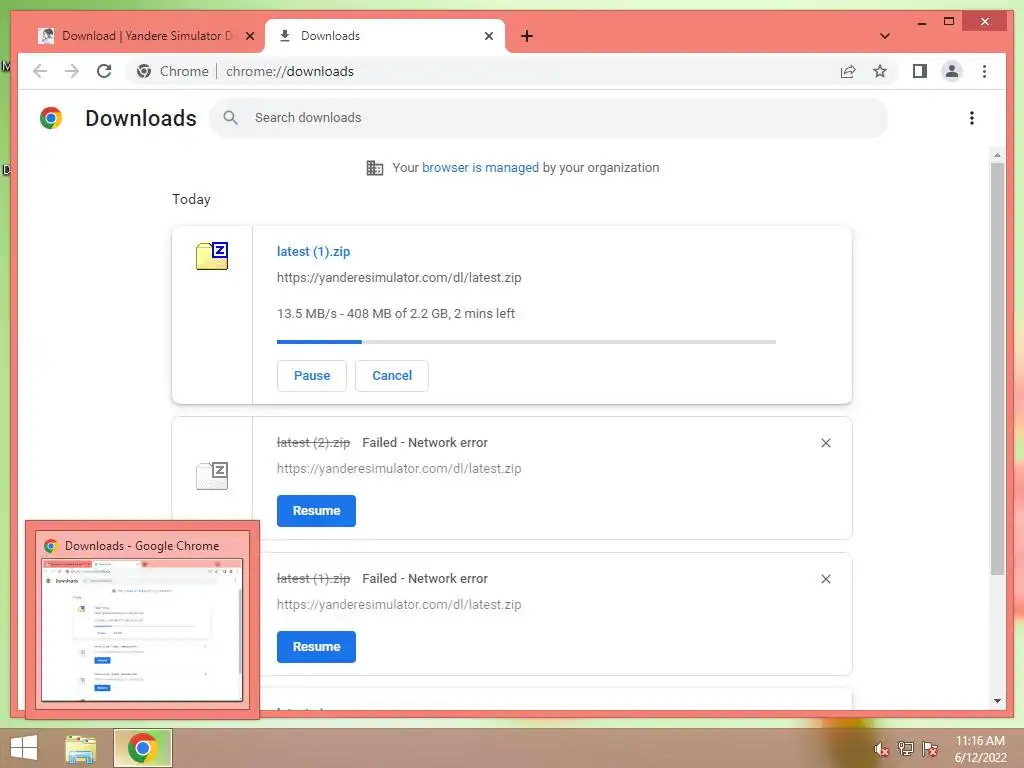Click the share page icon
This screenshot has width=1024, height=768.
848,71
